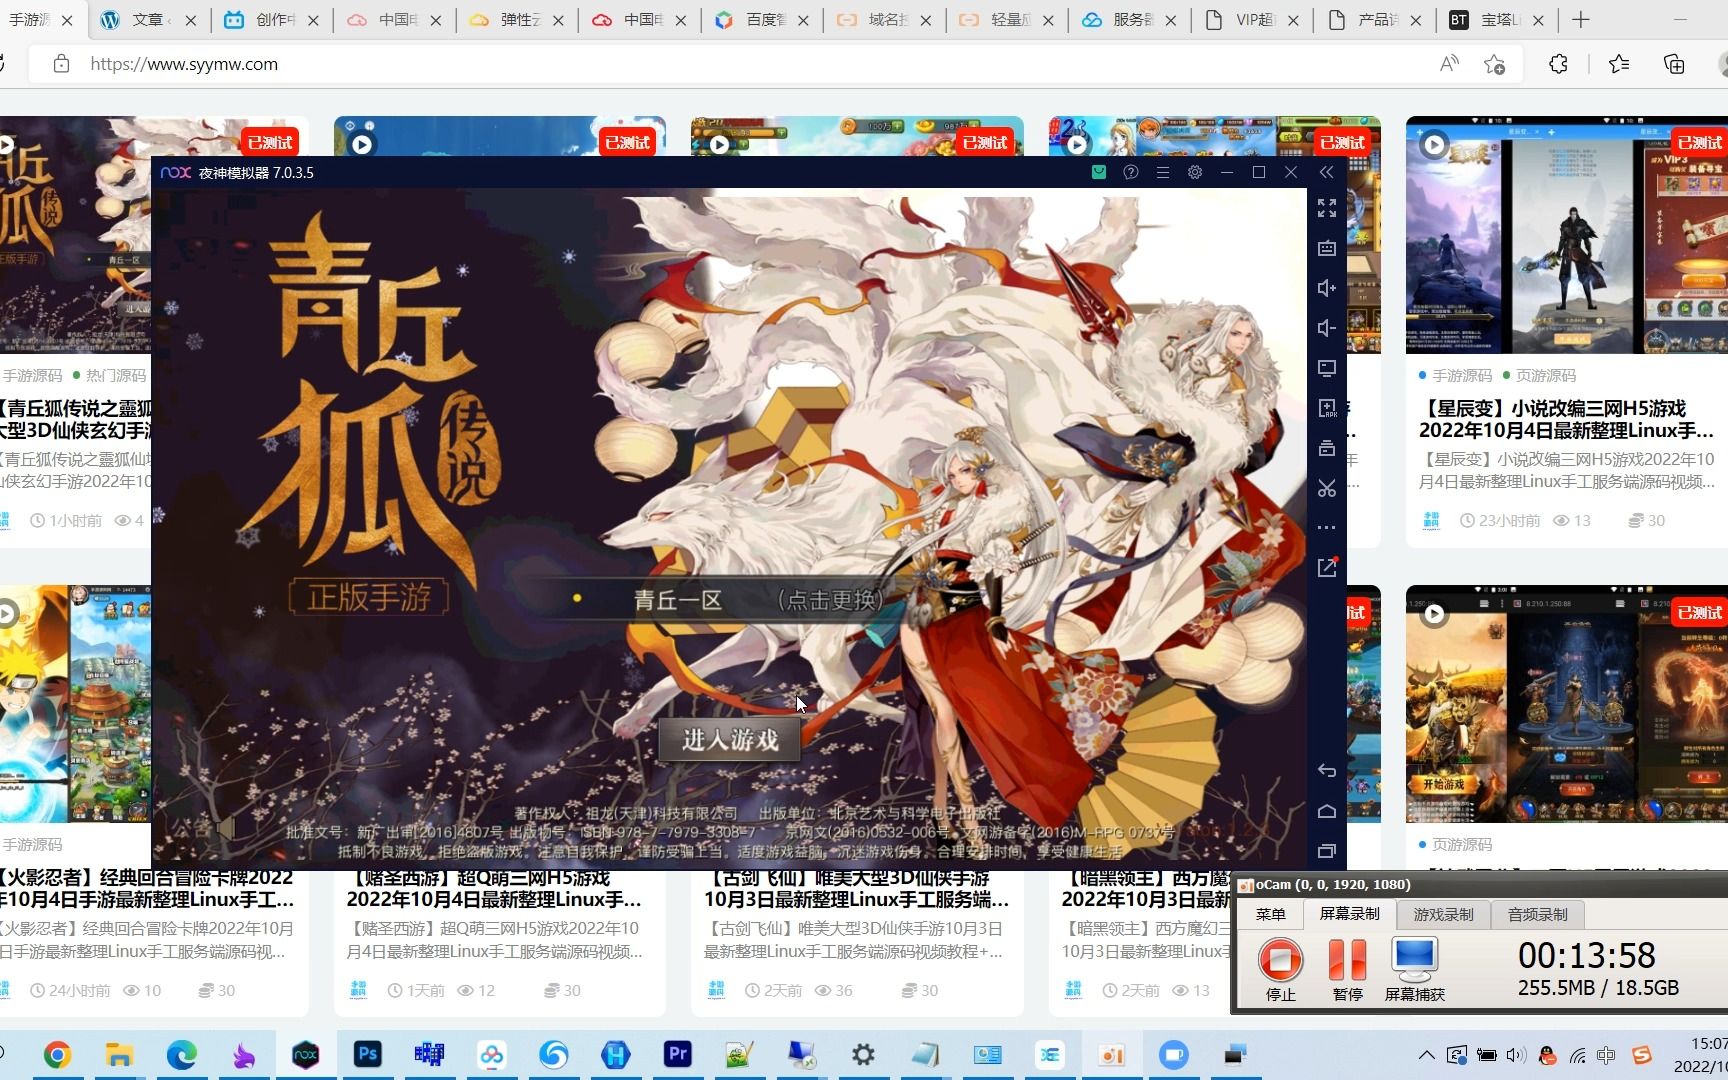Open Windows Settings gear on taskbar
Viewport: 1728px width, 1080px height.
click(863, 1054)
